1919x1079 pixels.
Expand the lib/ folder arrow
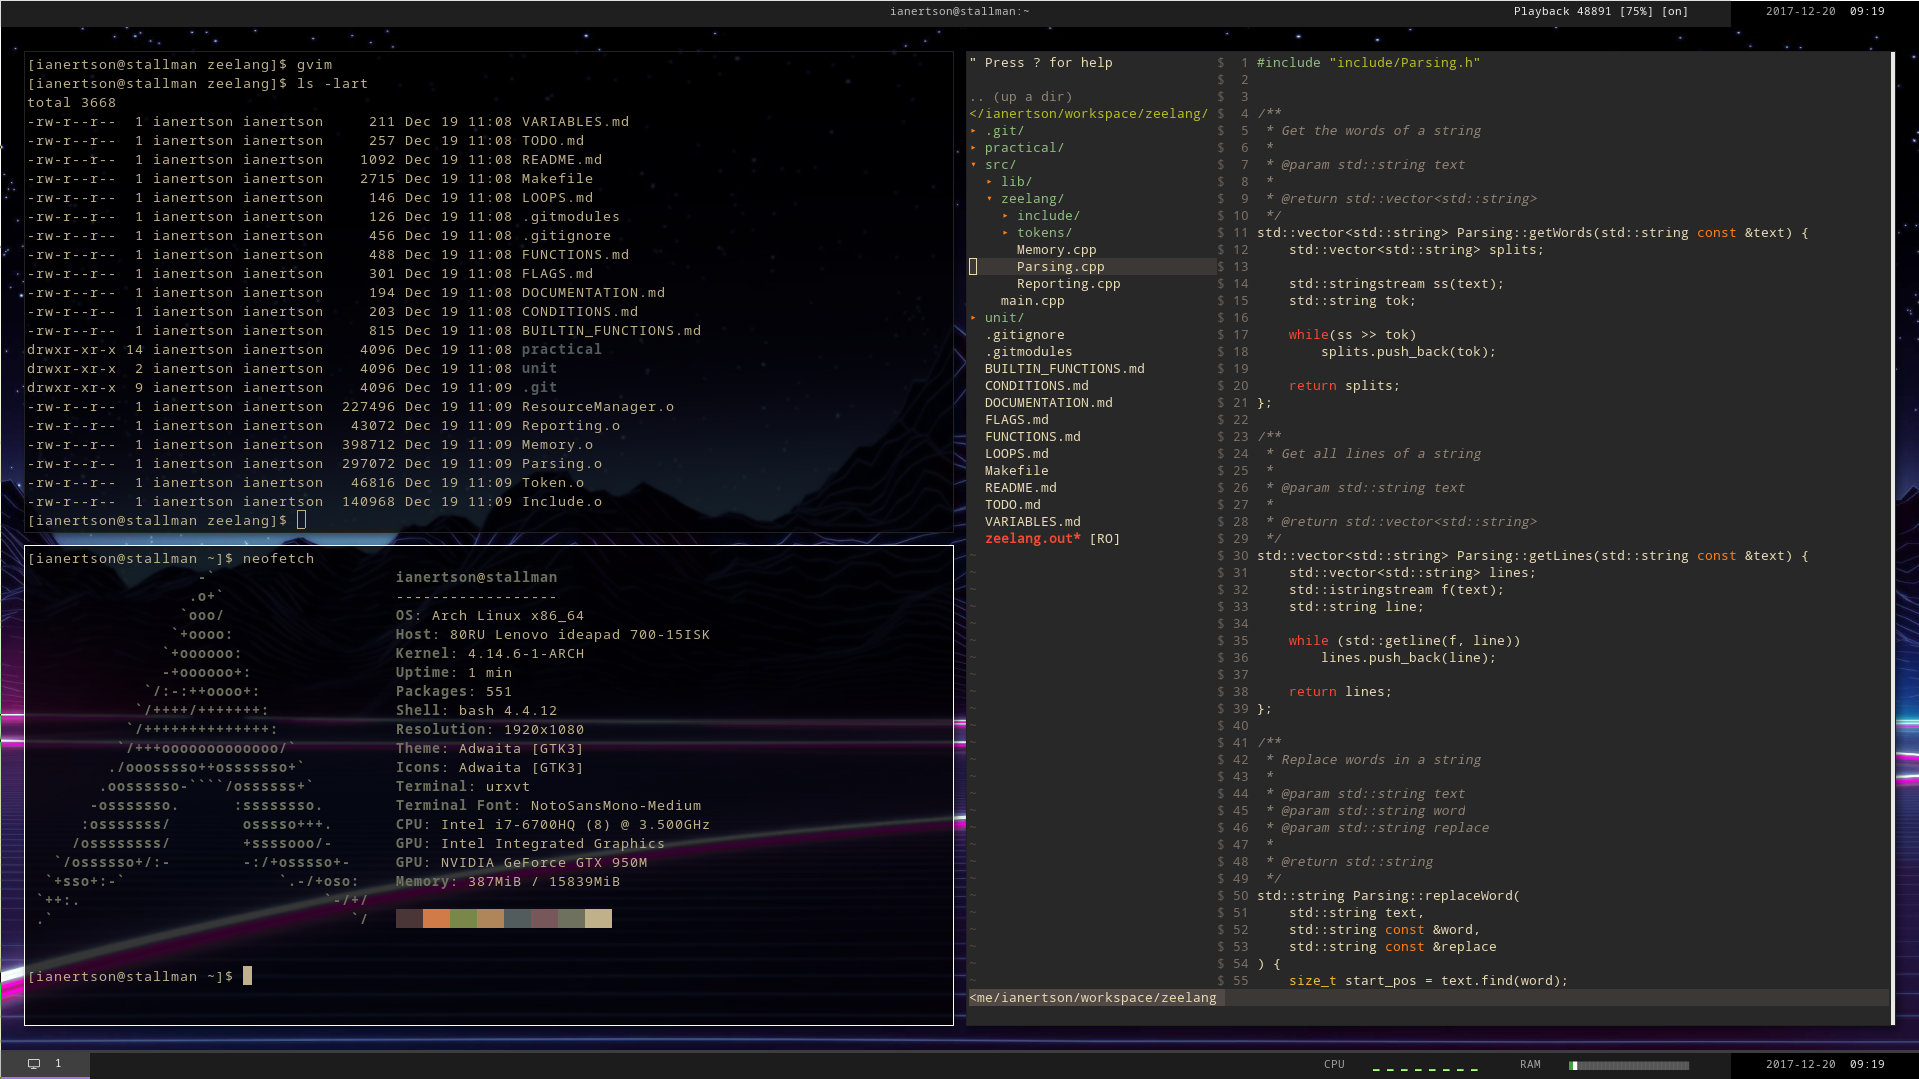coord(989,182)
